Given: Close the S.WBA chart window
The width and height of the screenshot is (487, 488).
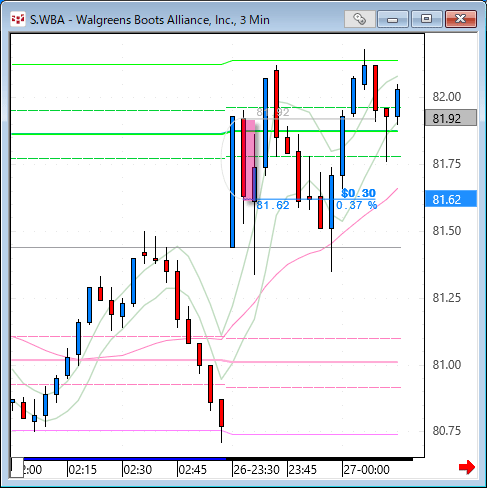Looking at the screenshot, I should point(461,19).
